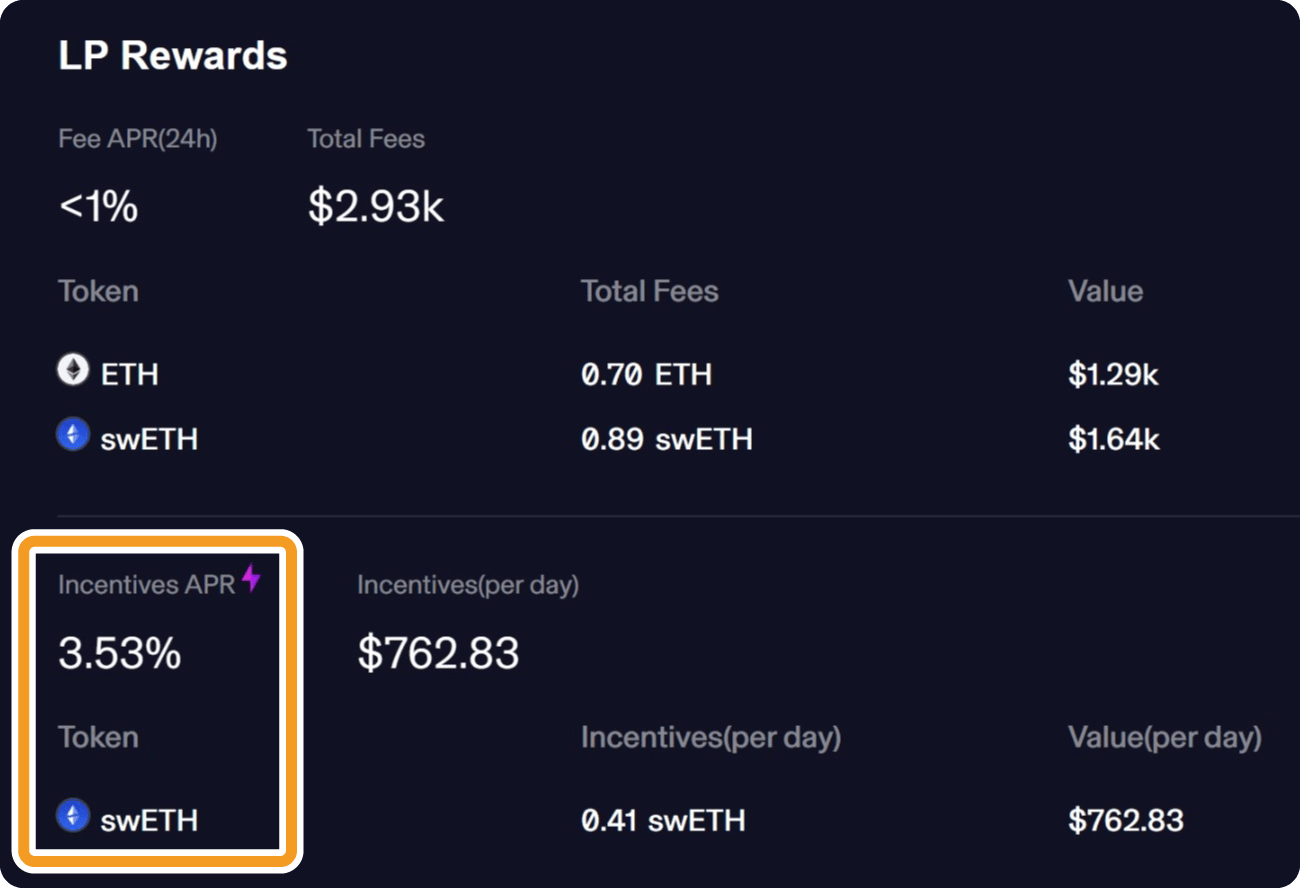Click the 3.53% incentives APR value
The height and width of the screenshot is (888, 1300).
120,654
